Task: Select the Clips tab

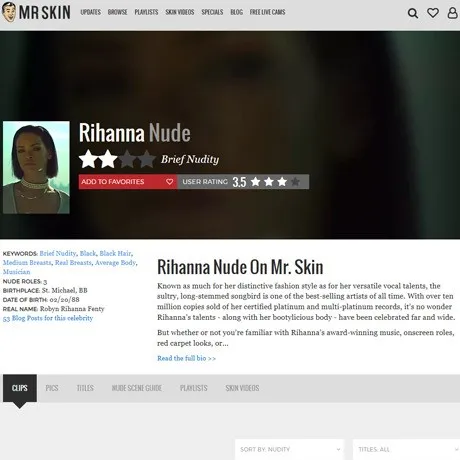Action: pos(20,388)
